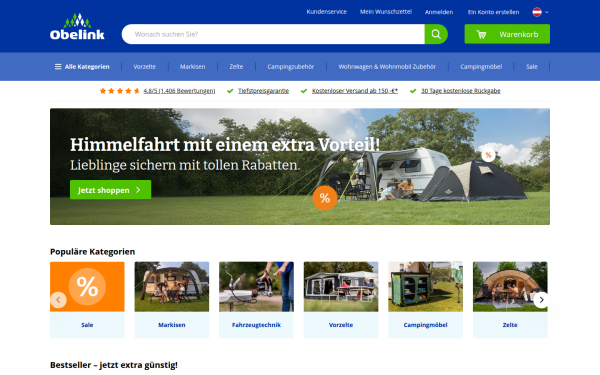Show next categories with right carousel arrow
Viewport: 600px width, 375px height.
point(541,300)
